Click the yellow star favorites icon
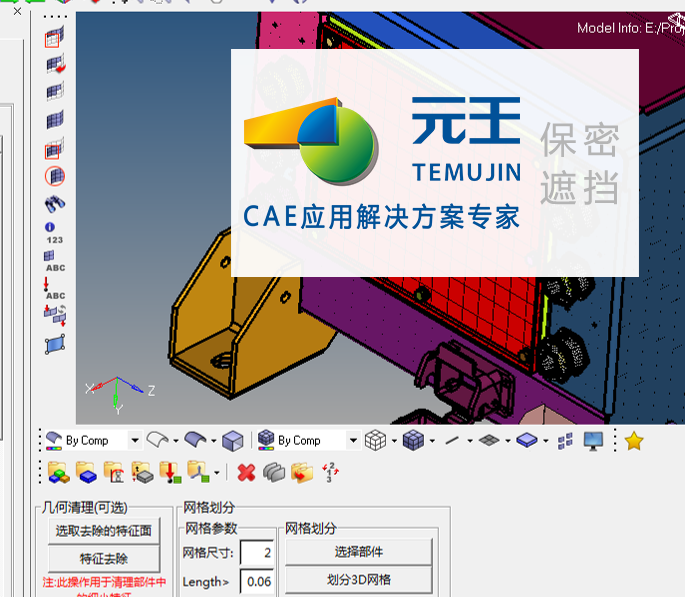 [x=634, y=441]
